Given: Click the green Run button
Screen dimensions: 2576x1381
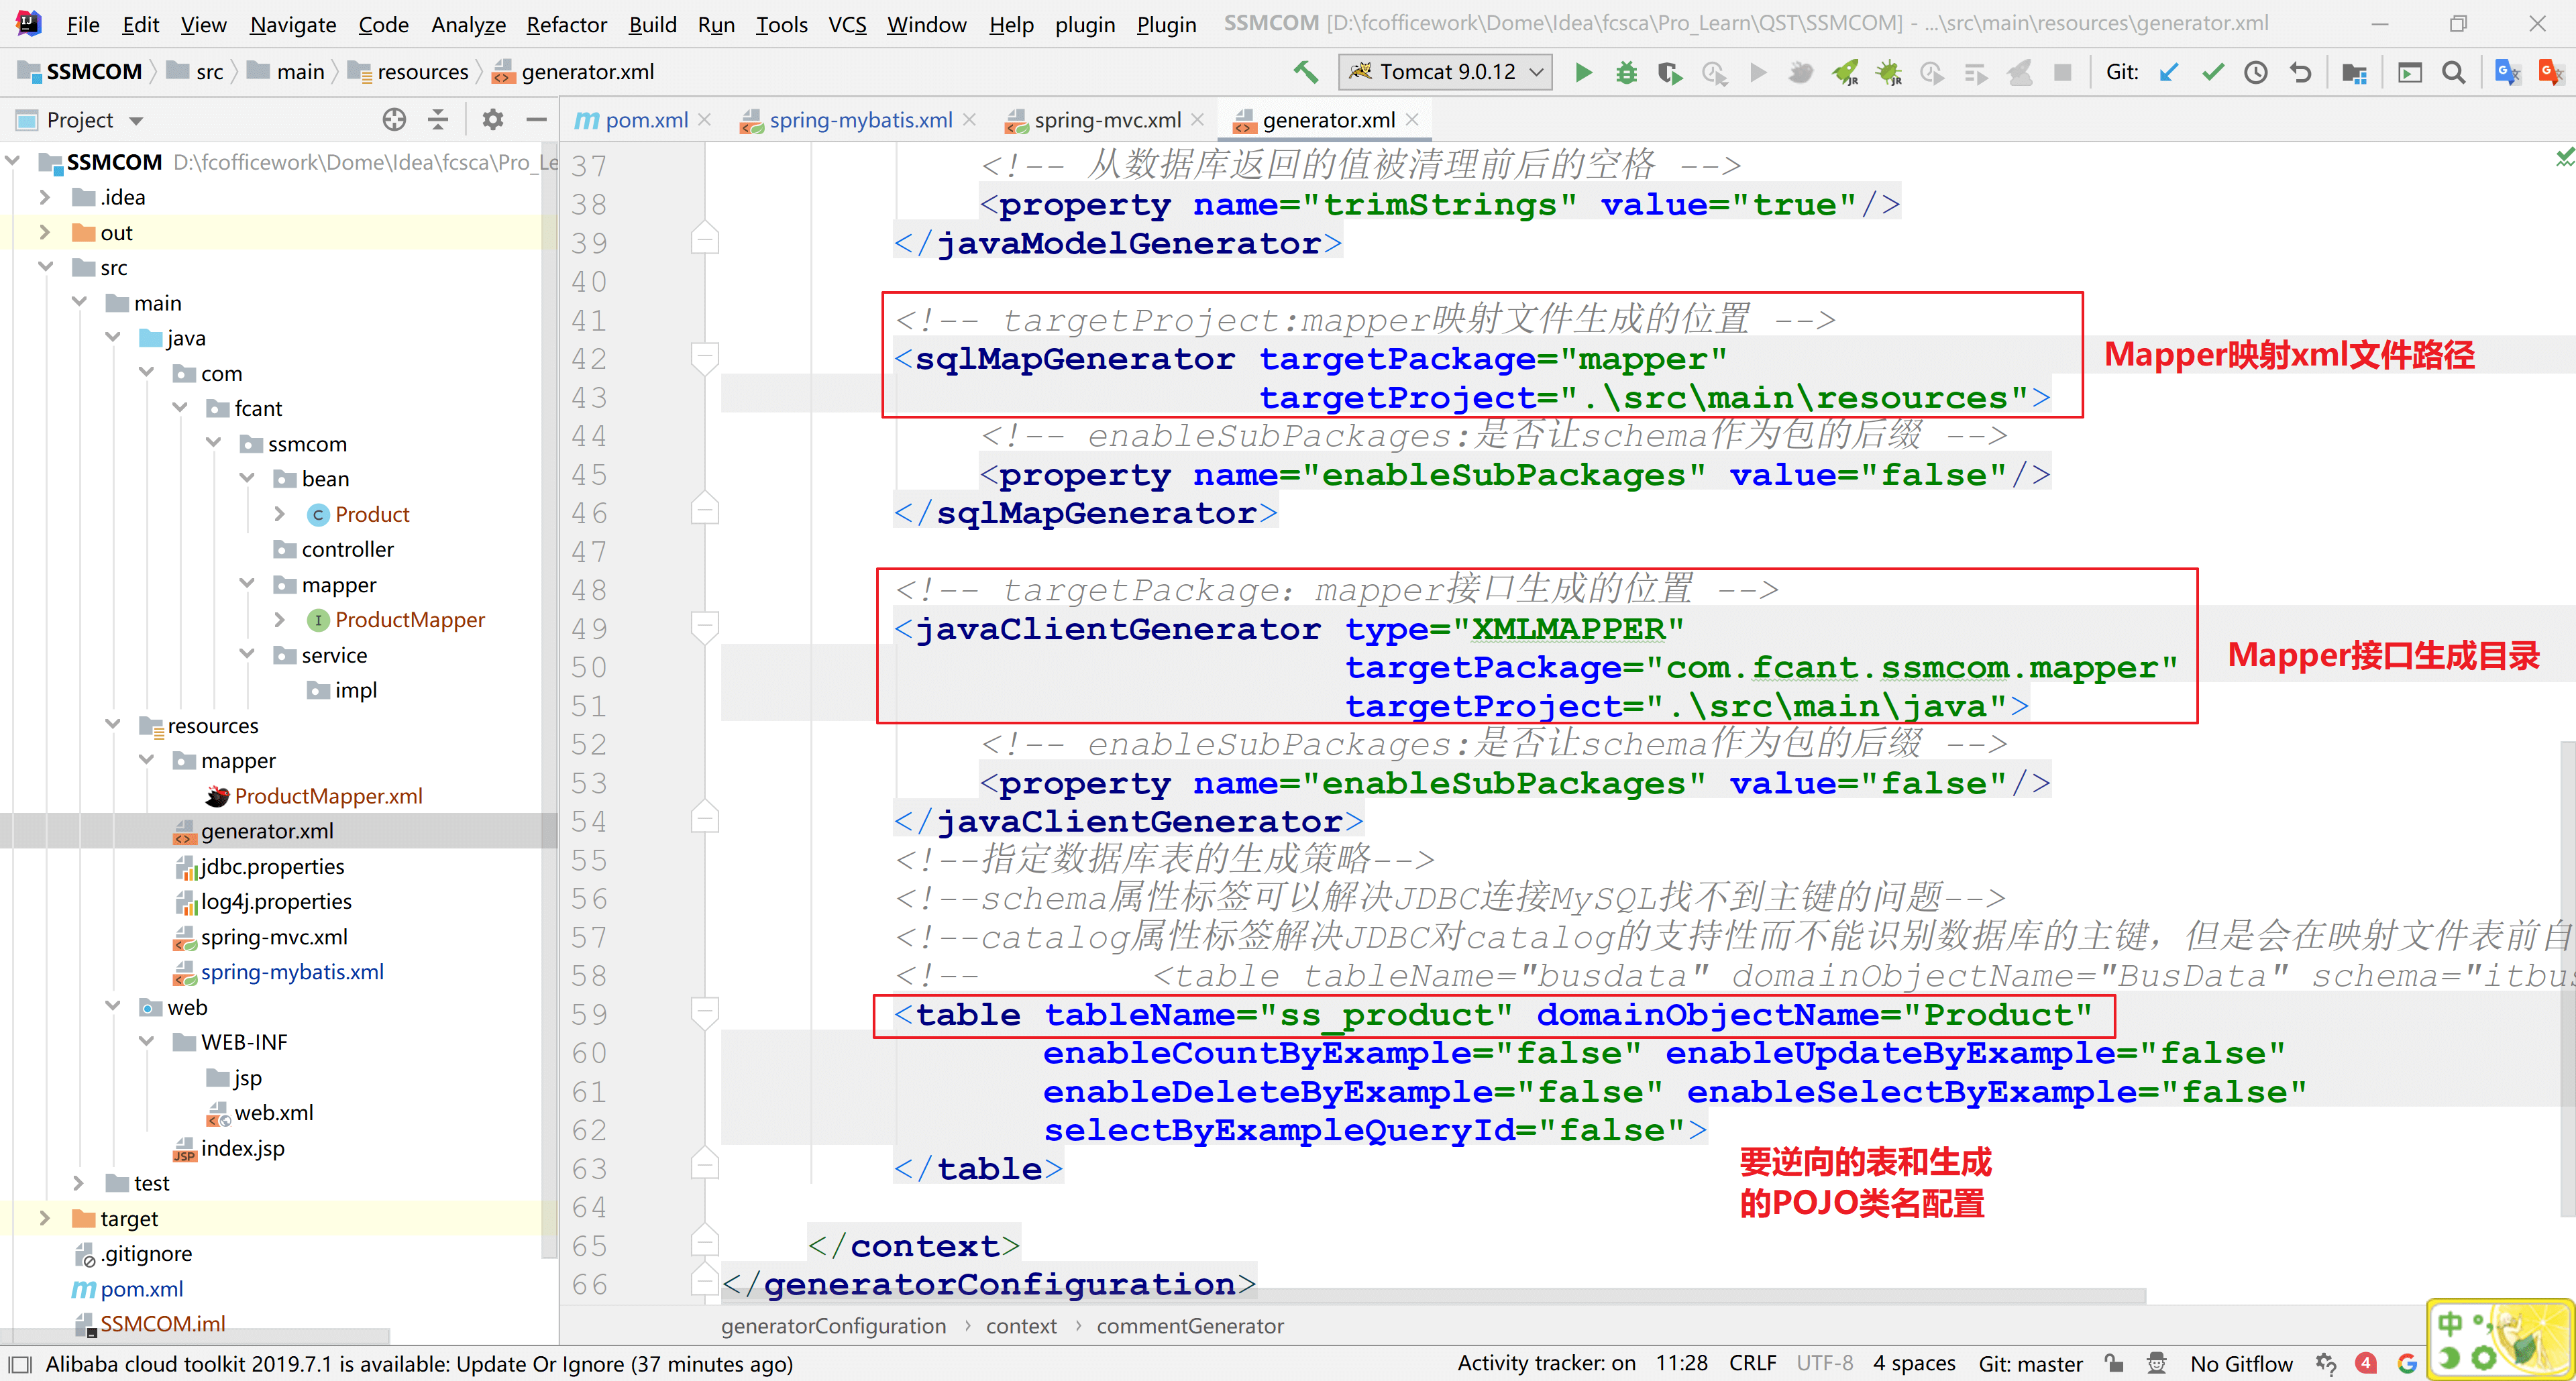Looking at the screenshot, I should (1582, 72).
